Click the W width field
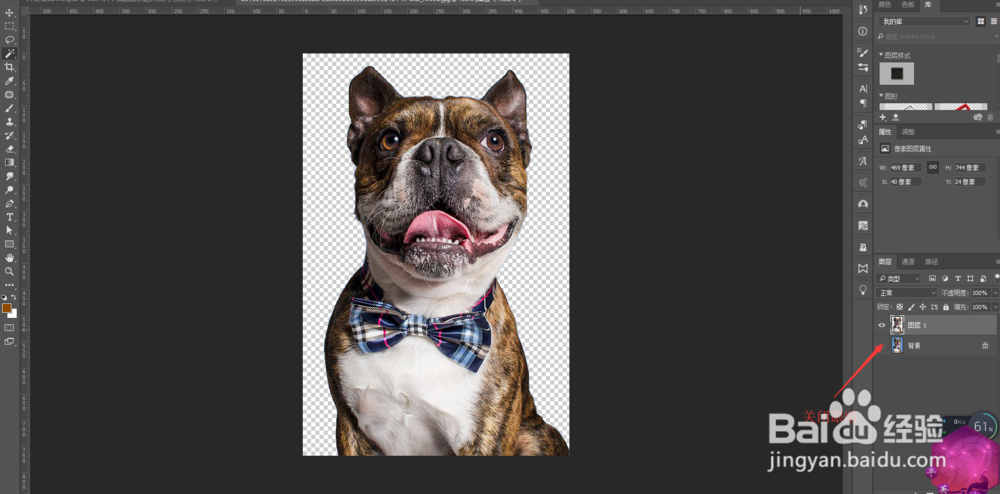Screen dimensions: 1000x494 click(x=906, y=168)
